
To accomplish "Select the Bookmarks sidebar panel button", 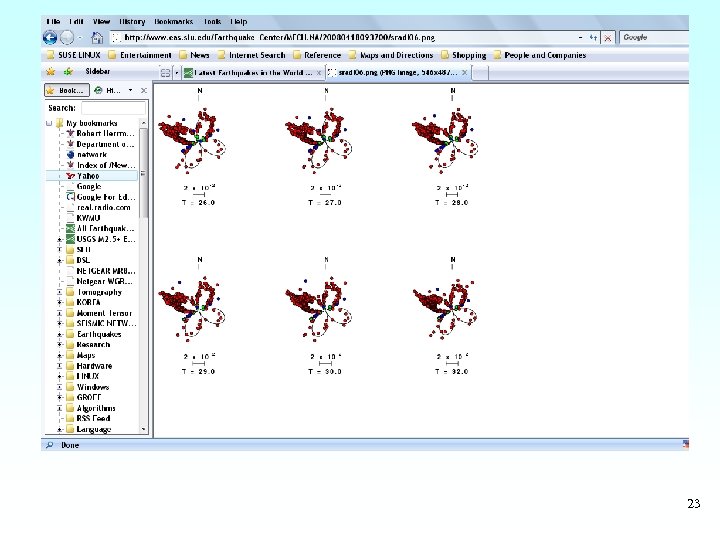I will [67, 90].
